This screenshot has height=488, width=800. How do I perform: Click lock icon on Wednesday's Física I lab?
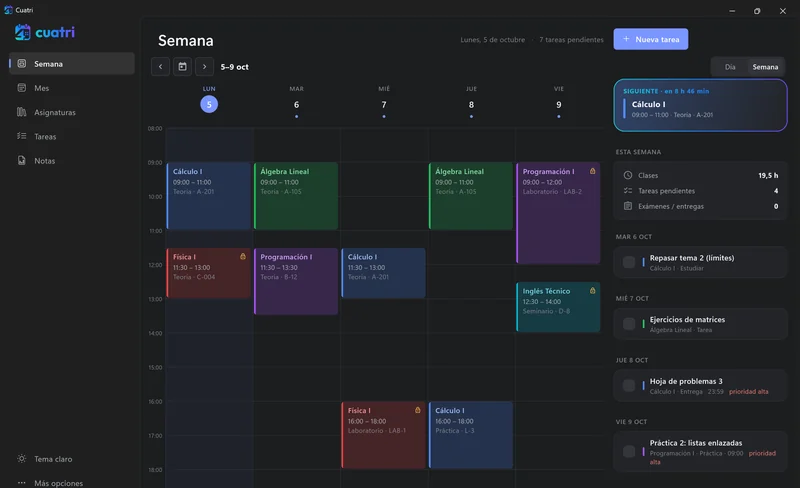tap(418, 410)
